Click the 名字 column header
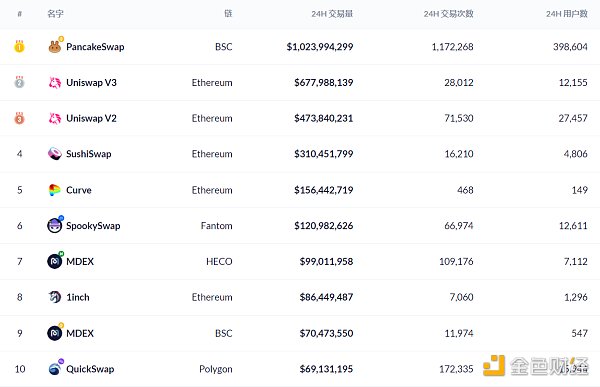Viewport: 600px width, 387px height. click(x=55, y=14)
